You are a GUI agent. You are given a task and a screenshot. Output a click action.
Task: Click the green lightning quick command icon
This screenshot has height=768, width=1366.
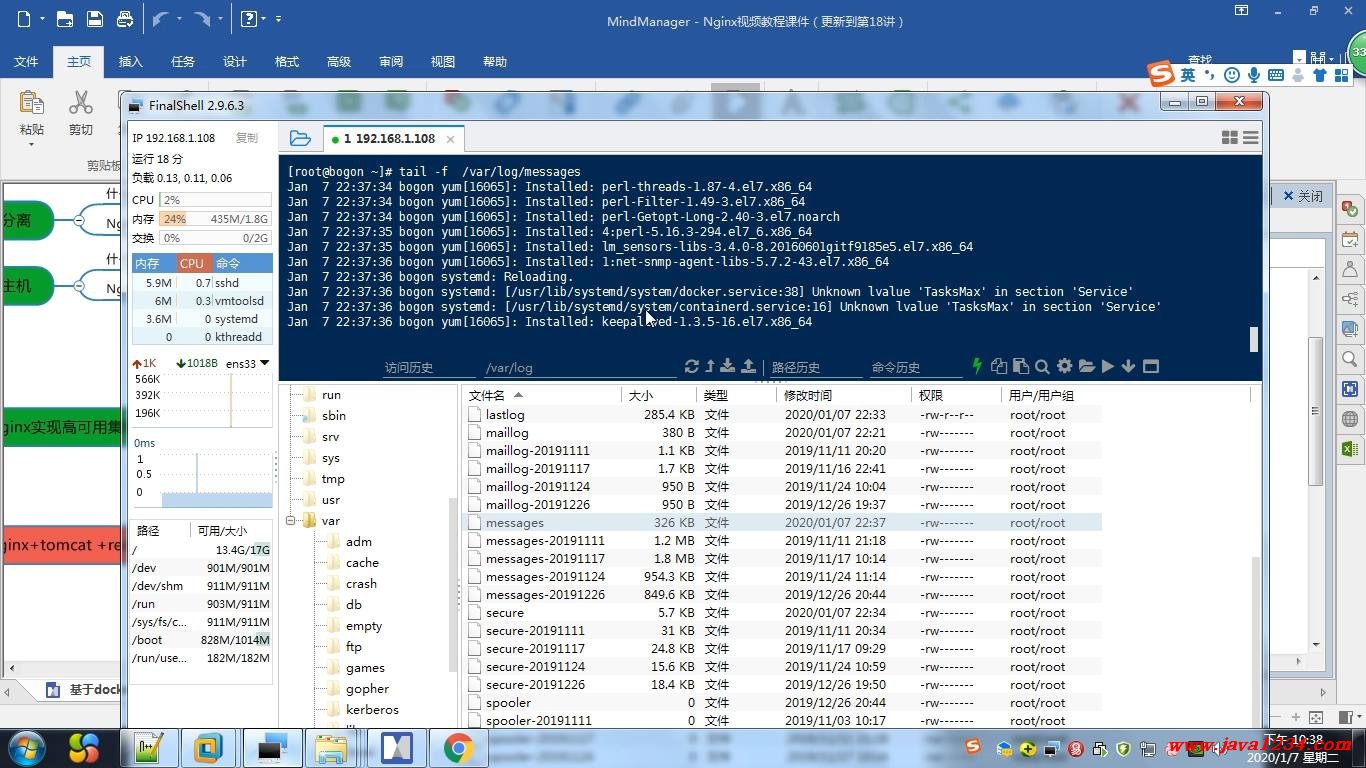(x=977, y=366)
